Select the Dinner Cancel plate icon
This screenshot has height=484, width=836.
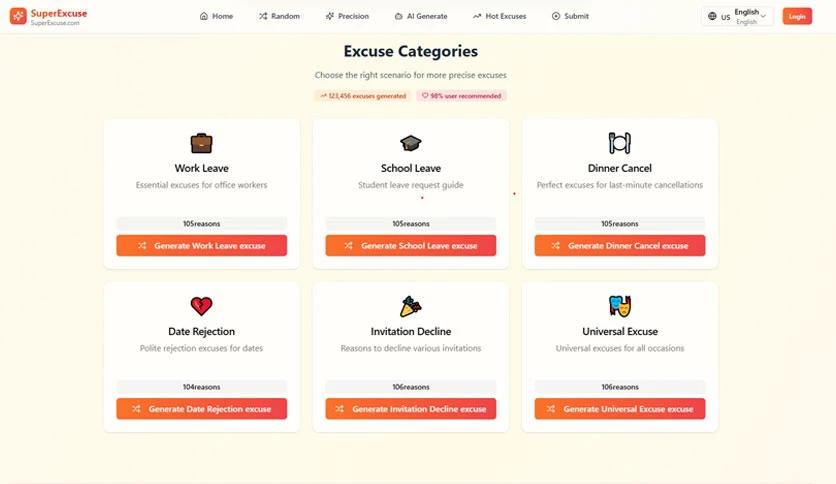620,143
